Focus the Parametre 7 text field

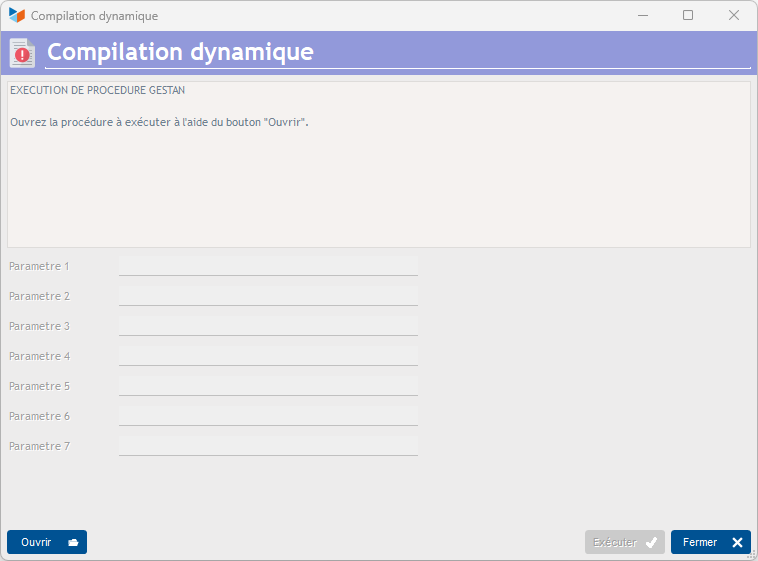pyautogui.click(x=268, y=446)
